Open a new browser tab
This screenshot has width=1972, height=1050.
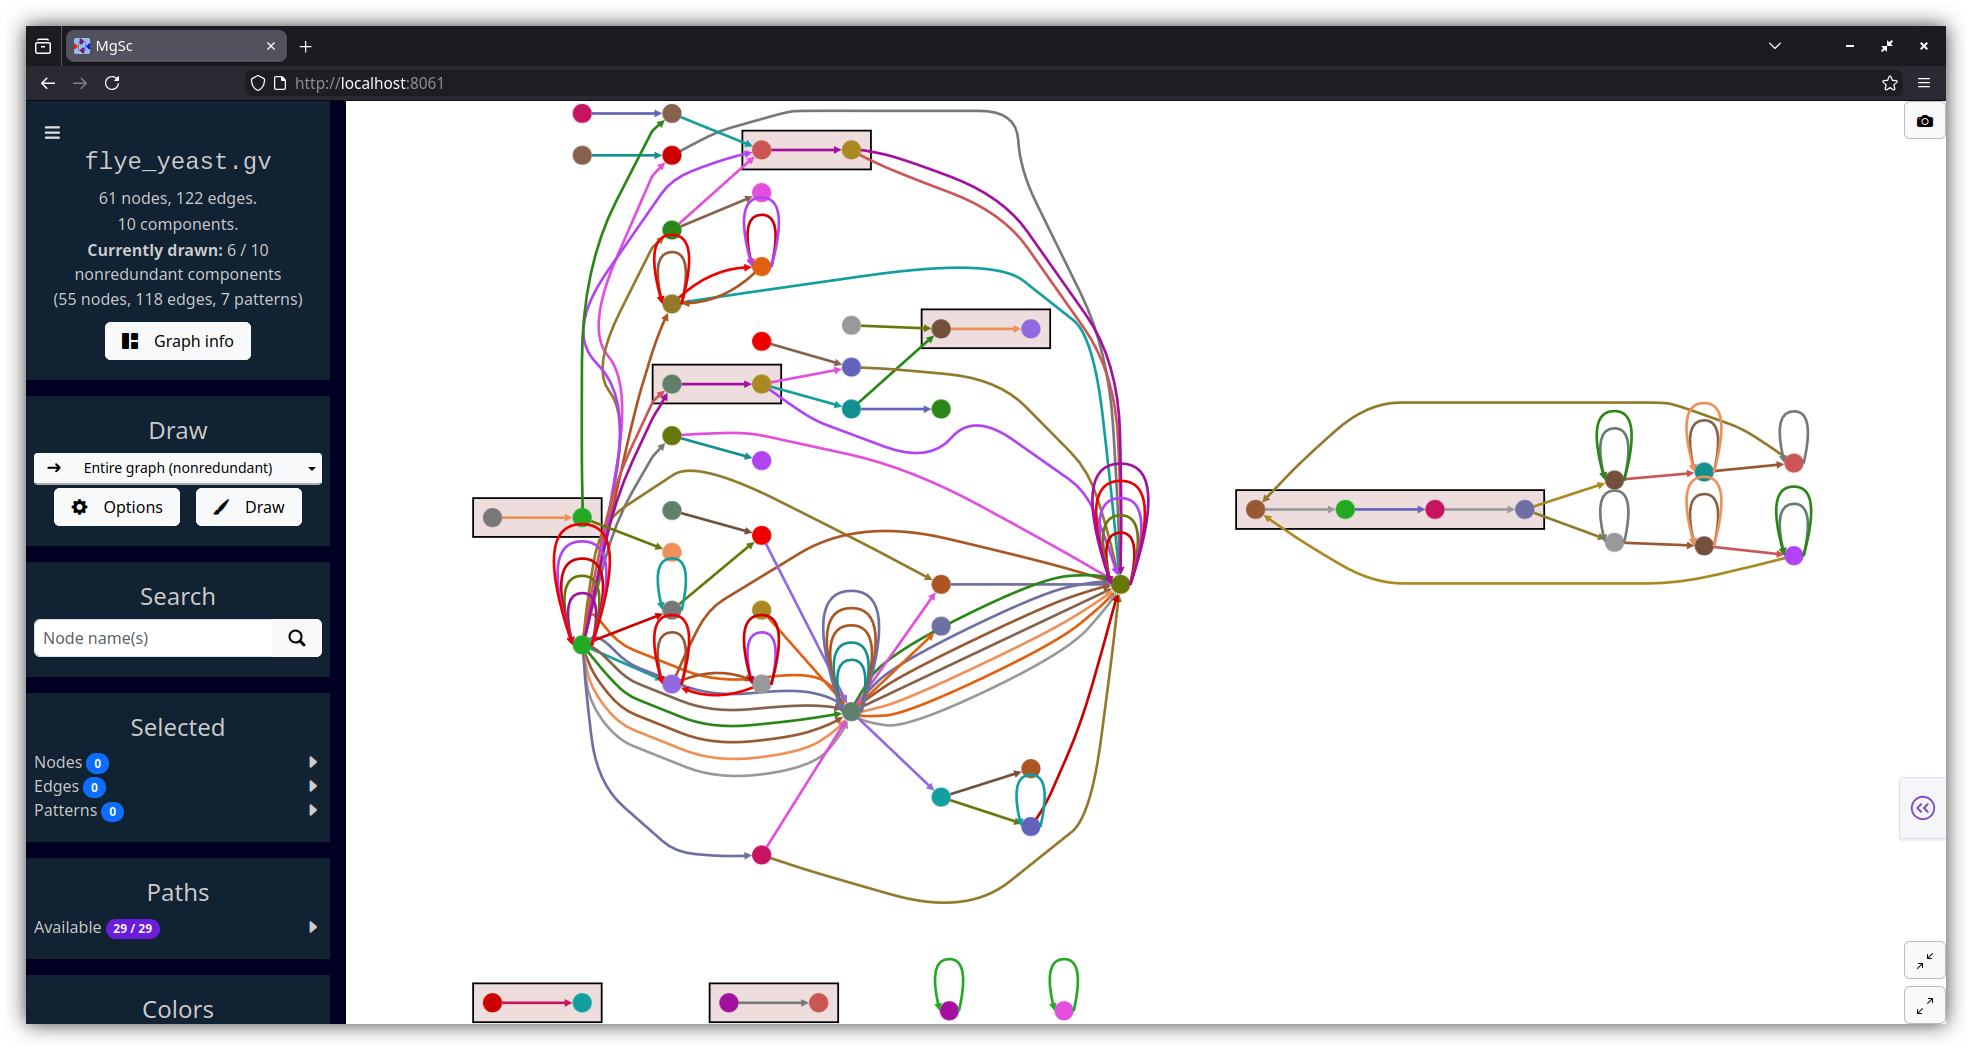[x=306, y=46]
